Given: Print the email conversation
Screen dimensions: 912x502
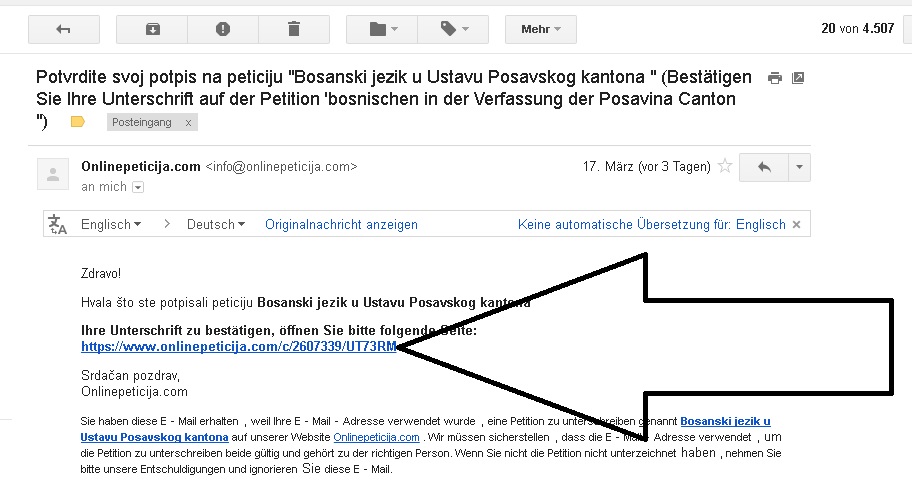Looking at the screenshot, I should (x=774, y=78).
